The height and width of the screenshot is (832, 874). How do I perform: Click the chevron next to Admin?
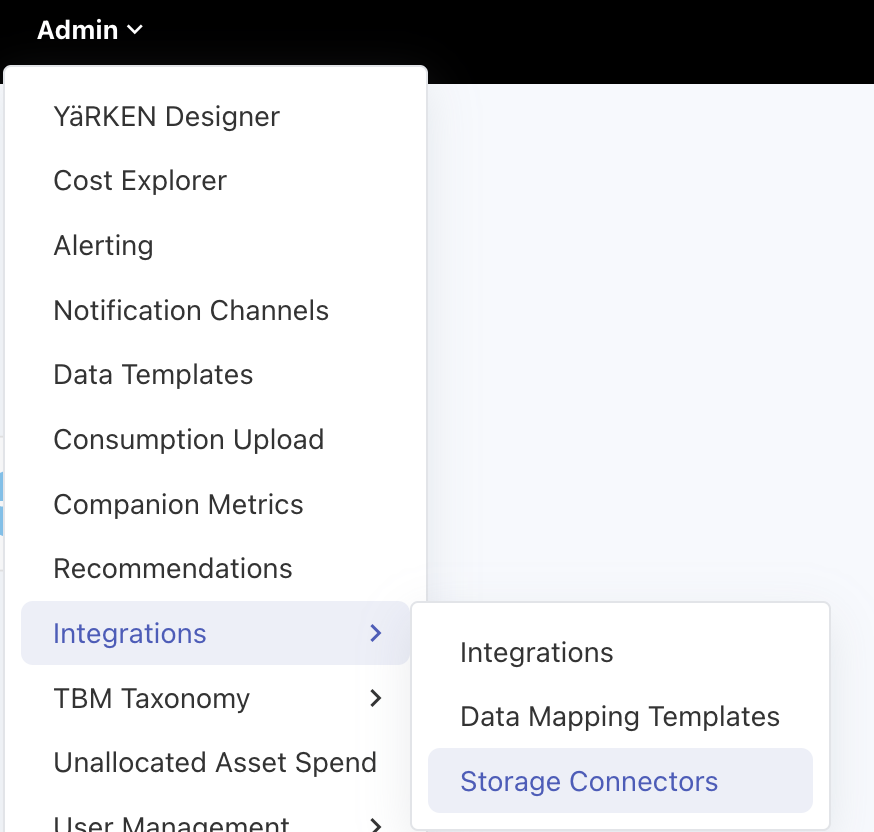pos(135,31)
